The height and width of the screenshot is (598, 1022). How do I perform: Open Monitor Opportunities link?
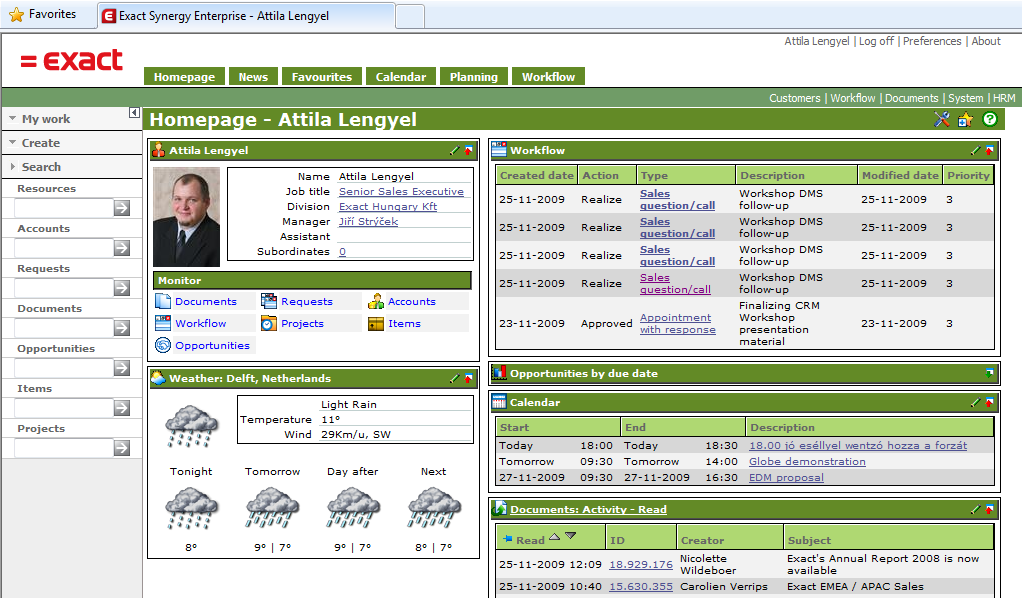(212, 346)
